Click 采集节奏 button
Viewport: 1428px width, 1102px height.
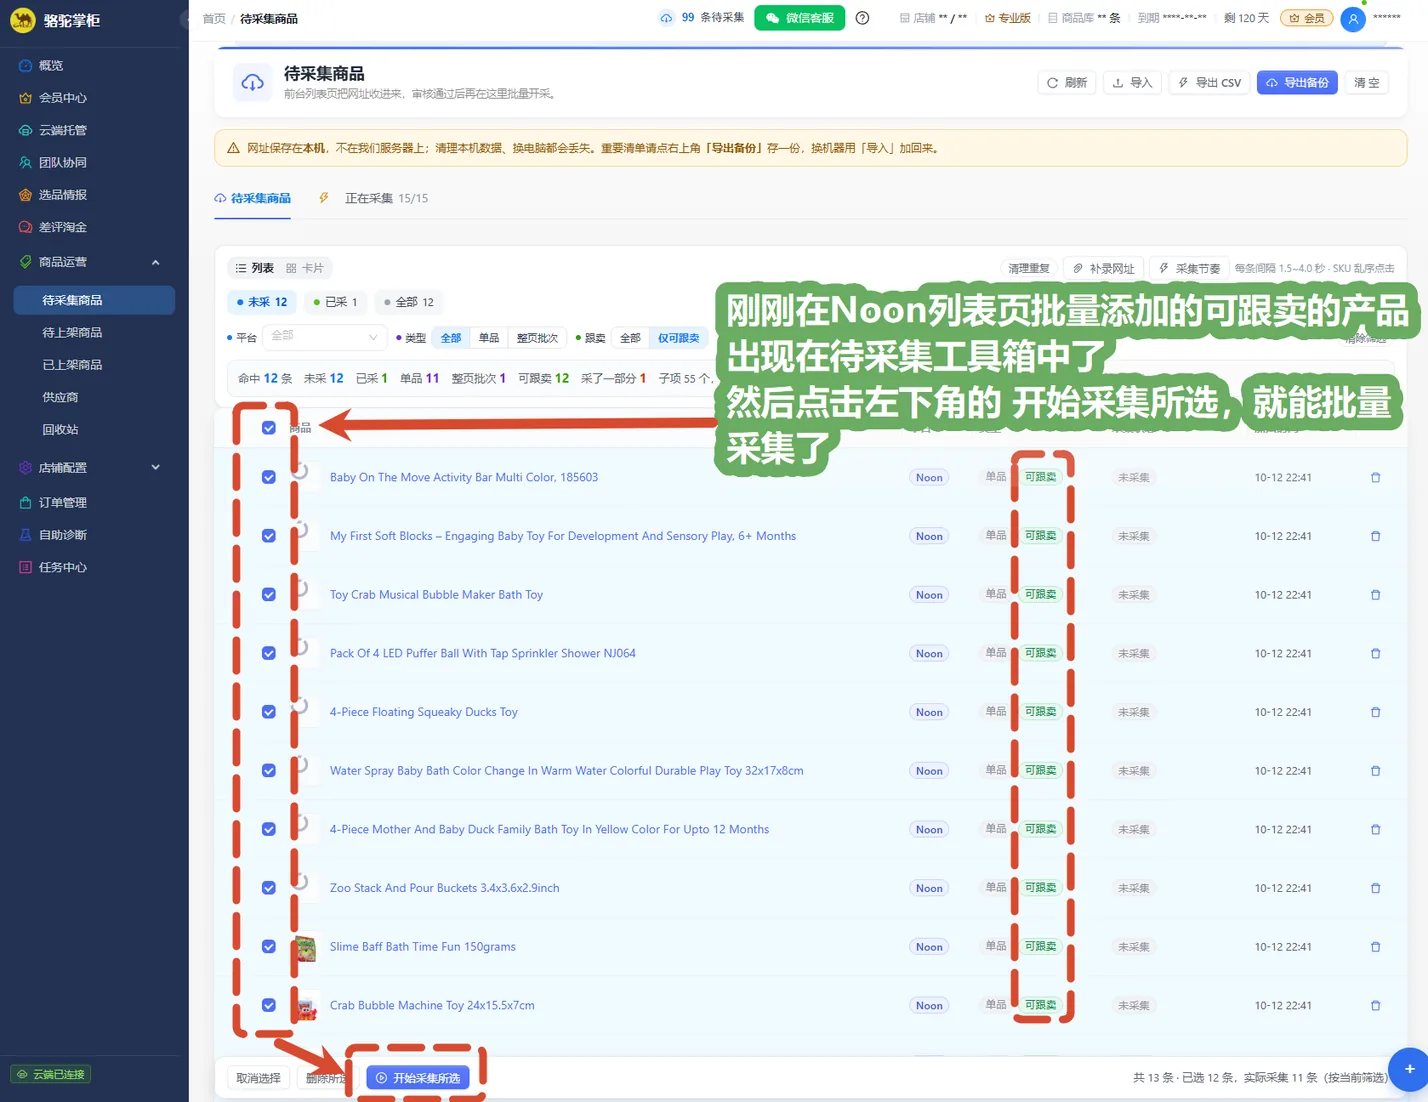coord(1189,268)
